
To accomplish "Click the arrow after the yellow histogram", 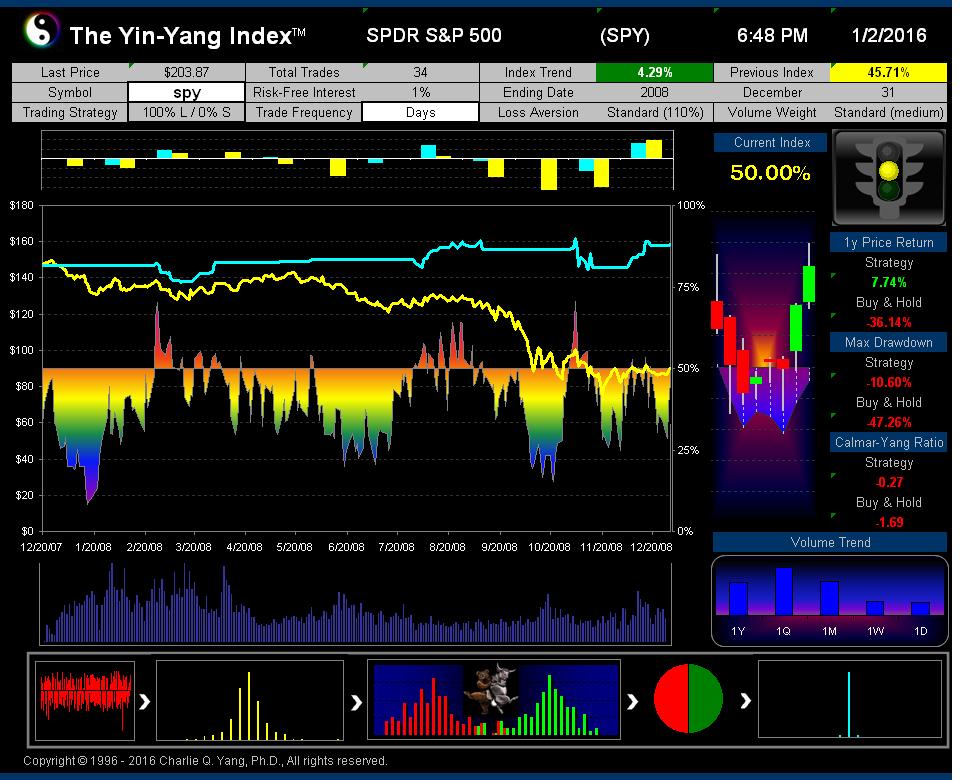I will click(x=356, y=702).
